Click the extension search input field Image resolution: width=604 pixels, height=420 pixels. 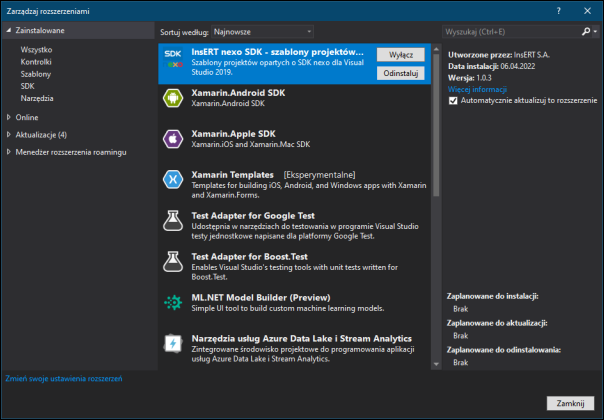[x=510, y=31]
